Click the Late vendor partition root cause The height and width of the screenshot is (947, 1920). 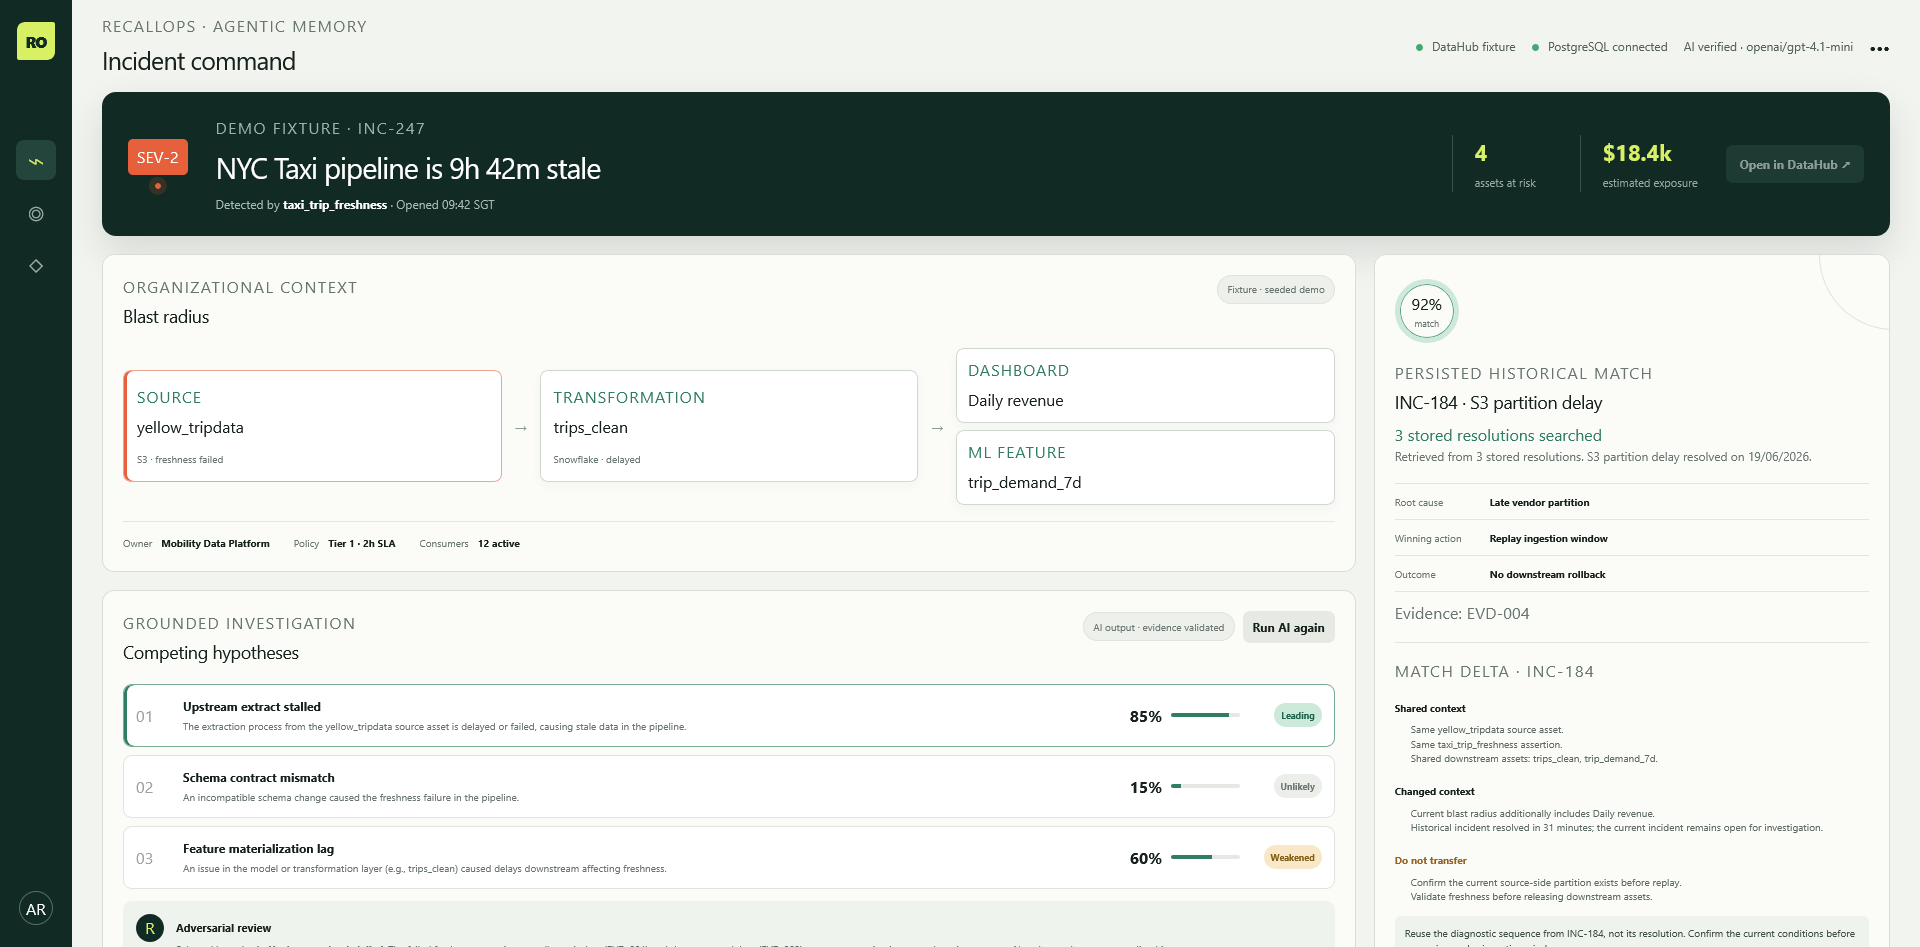(x=1539, y=503)
